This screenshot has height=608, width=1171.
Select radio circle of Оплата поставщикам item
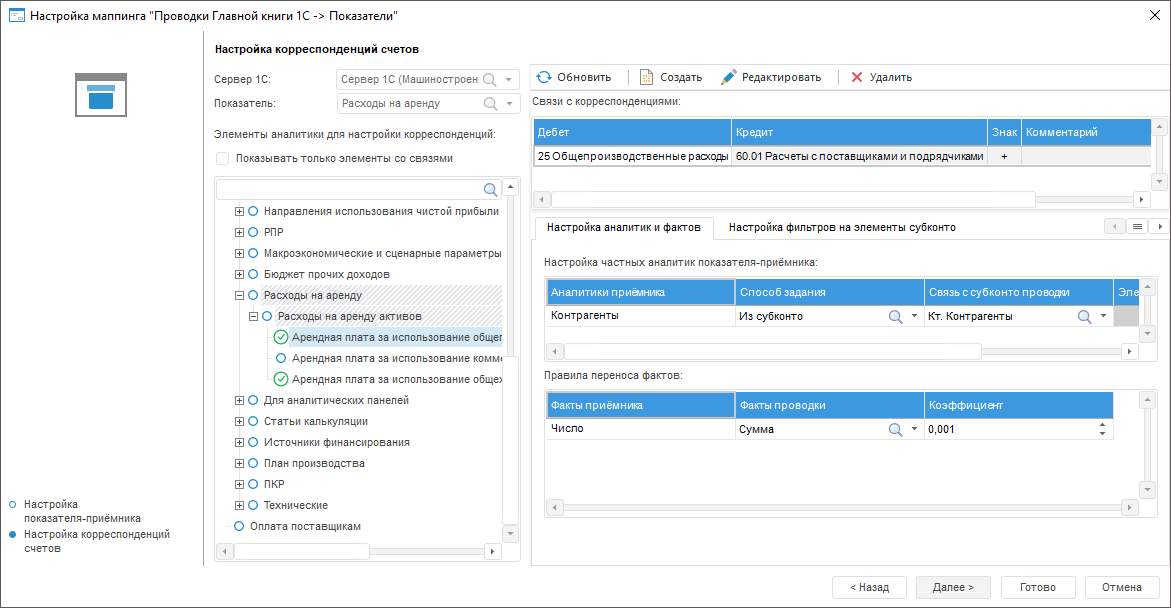[239, 526]
